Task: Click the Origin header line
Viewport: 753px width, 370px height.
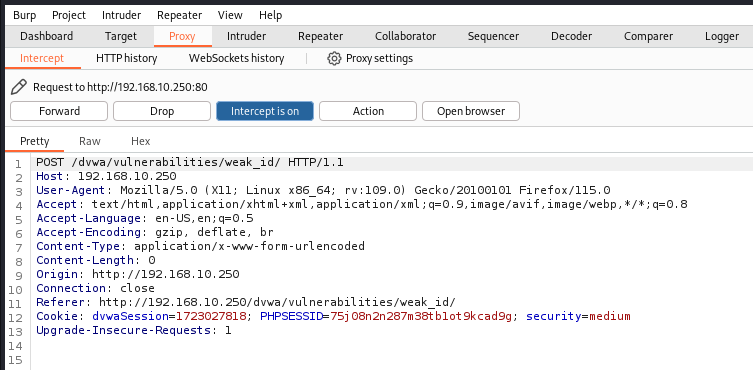Action: (138, 274)
